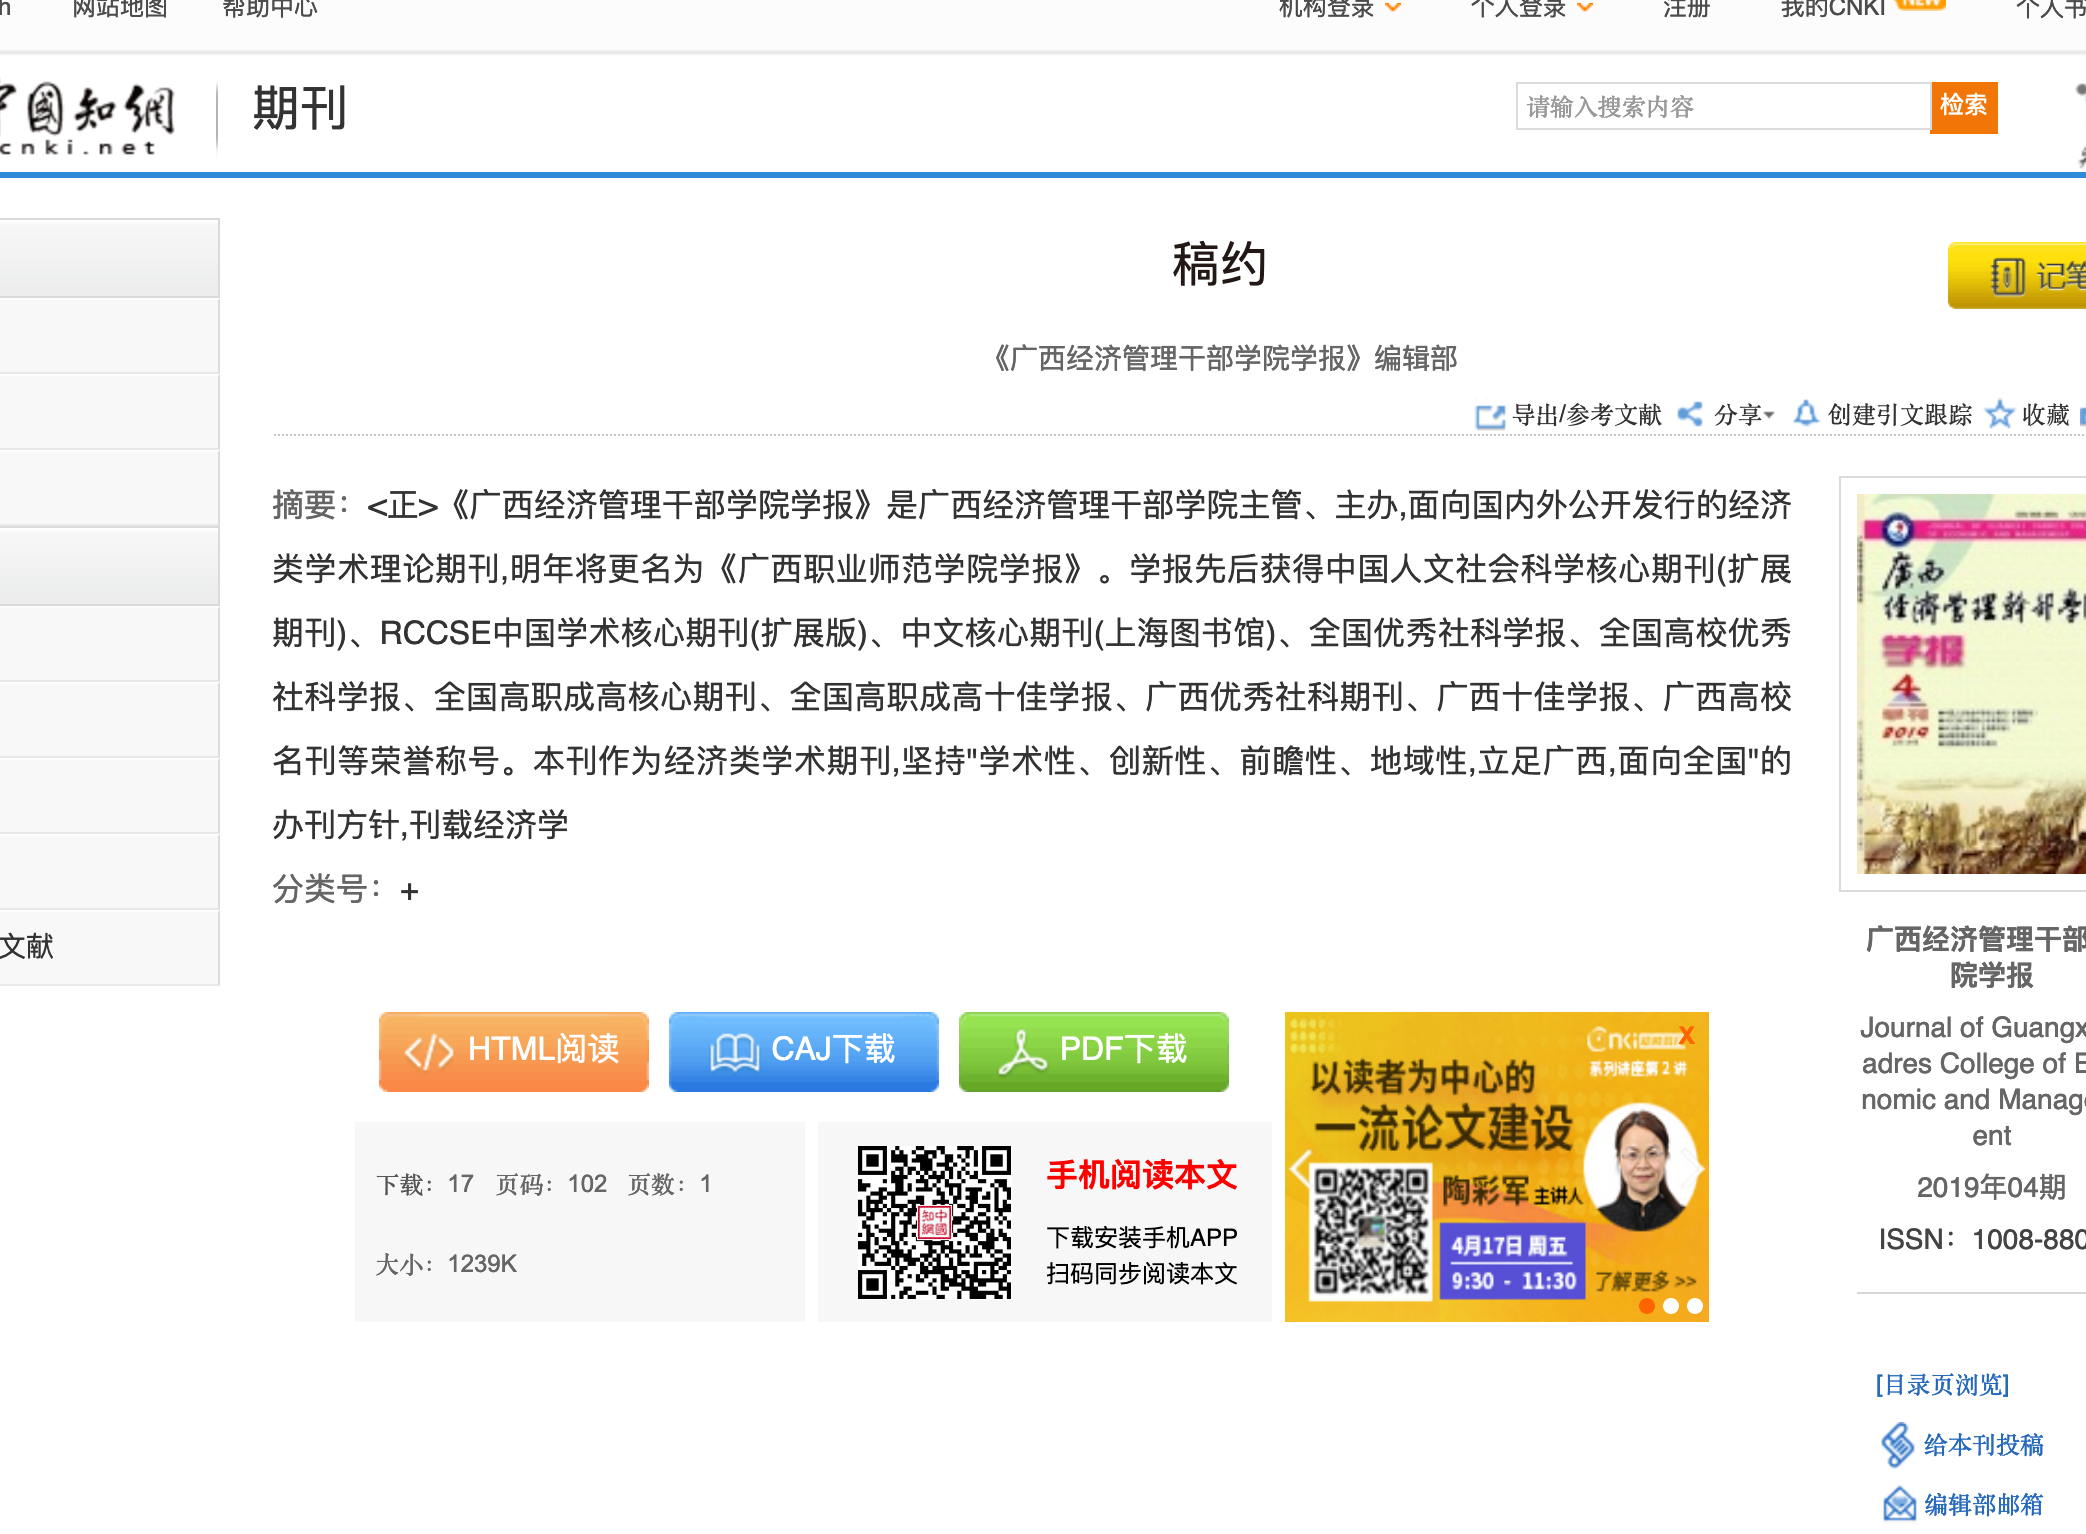2086x1534 pixels.
Task: Open the journal cover thumbnail
Action: coord(1970,684)
